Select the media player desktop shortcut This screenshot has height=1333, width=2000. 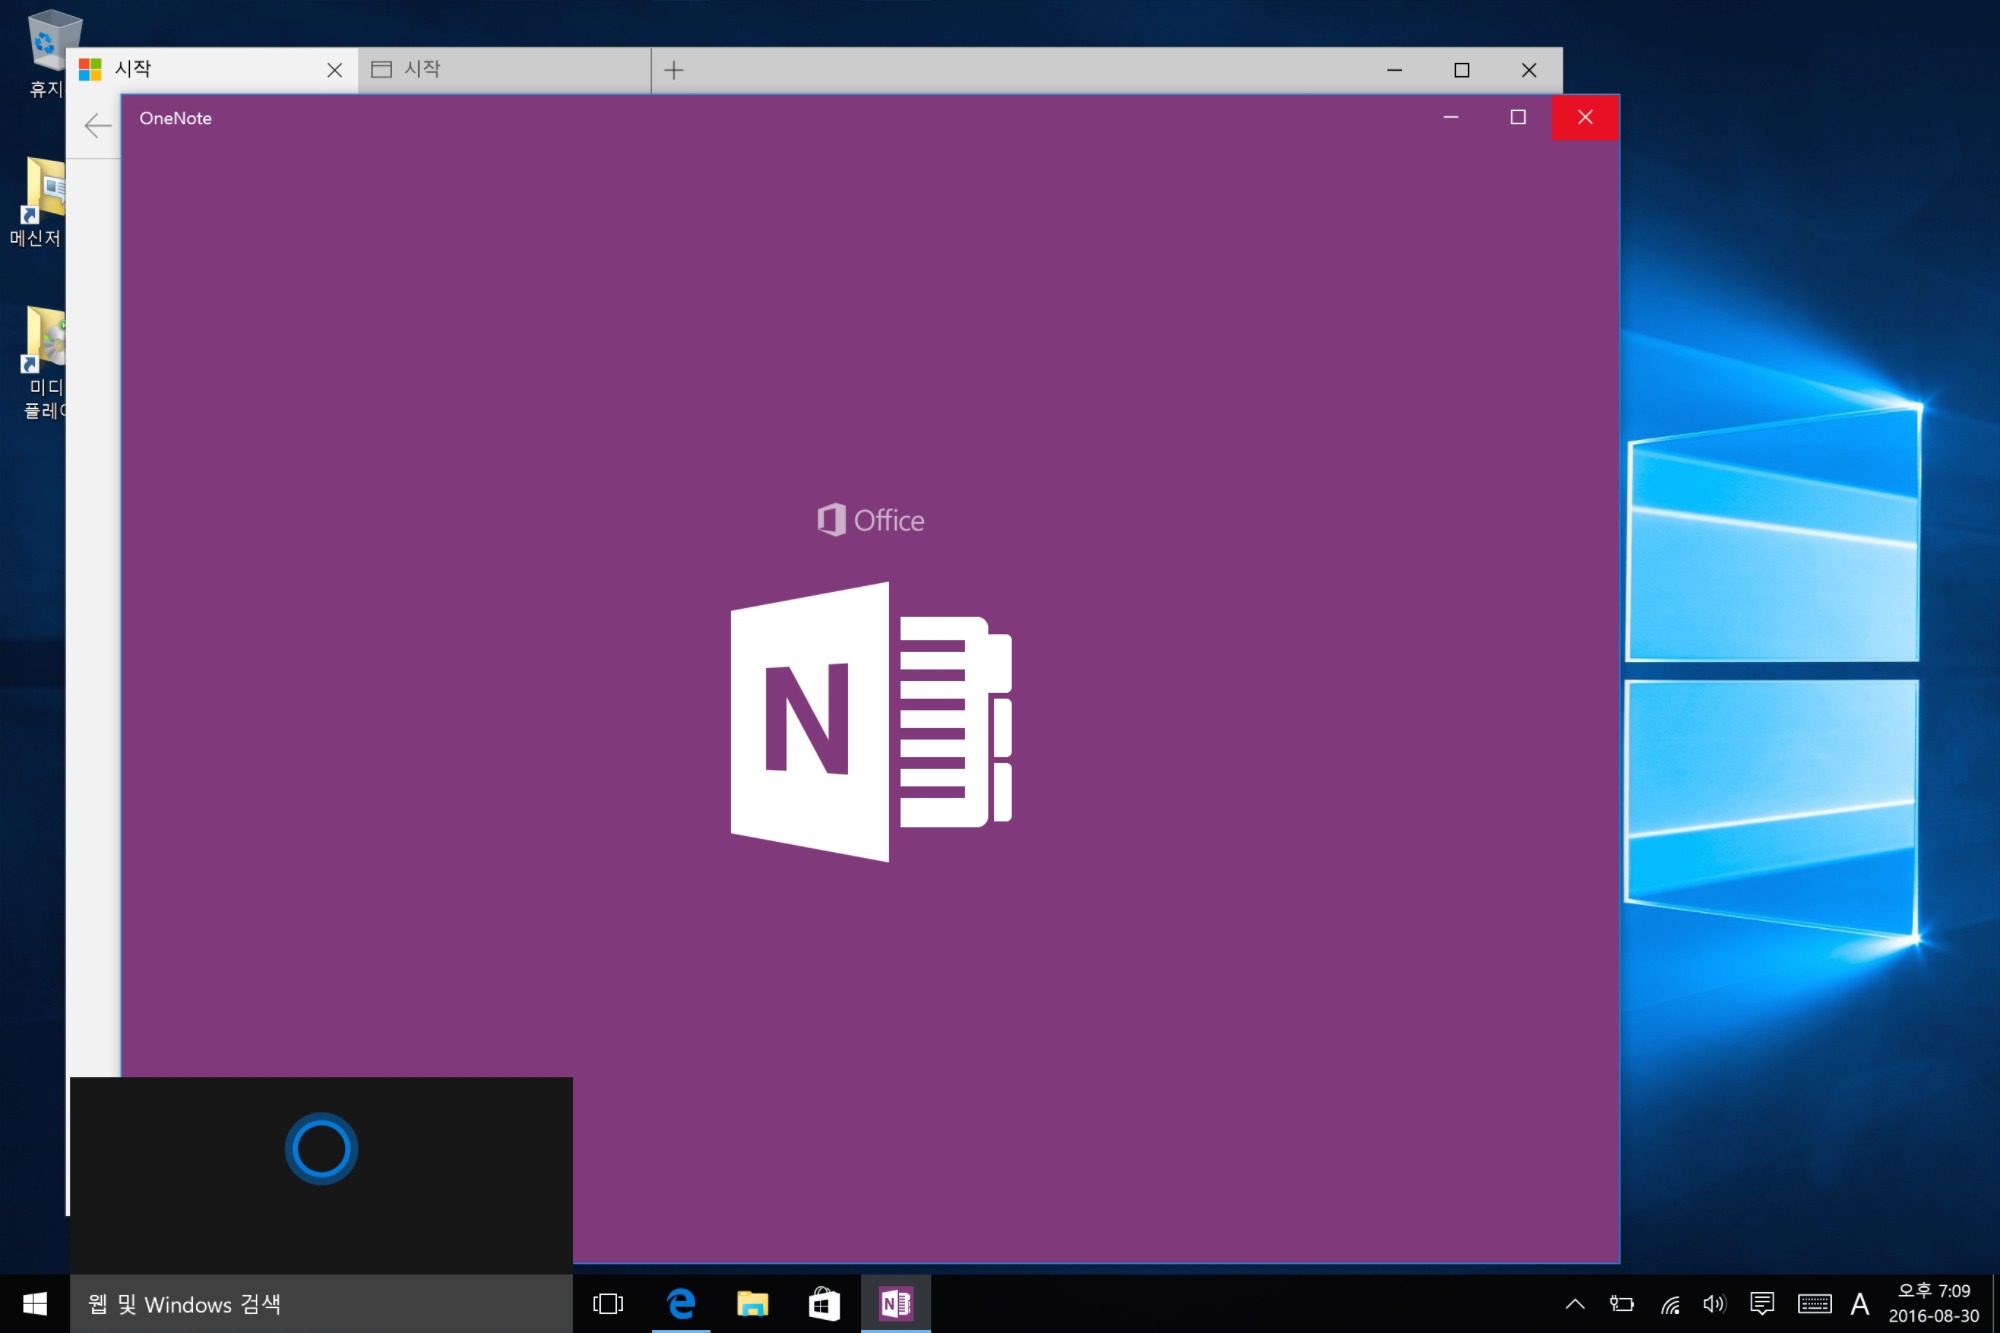(44, 362)
